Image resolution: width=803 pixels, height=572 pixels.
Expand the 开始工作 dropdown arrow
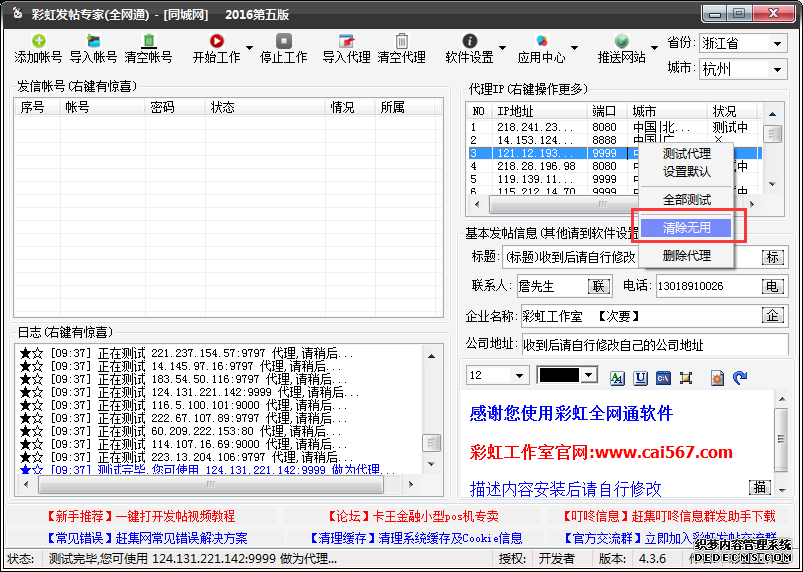point(249,48)
